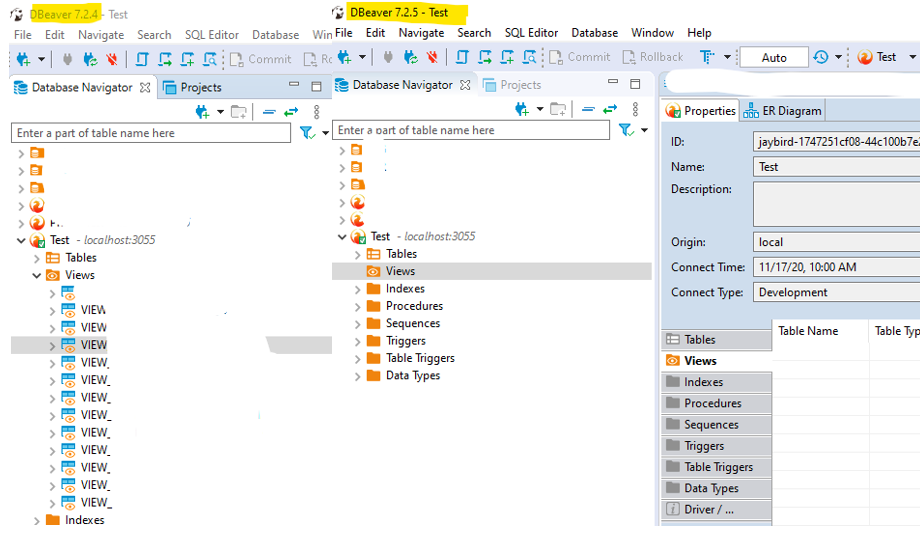Click table name filter field in 7.2.5 navigator
920x537 pixels.
coord(471,130)
